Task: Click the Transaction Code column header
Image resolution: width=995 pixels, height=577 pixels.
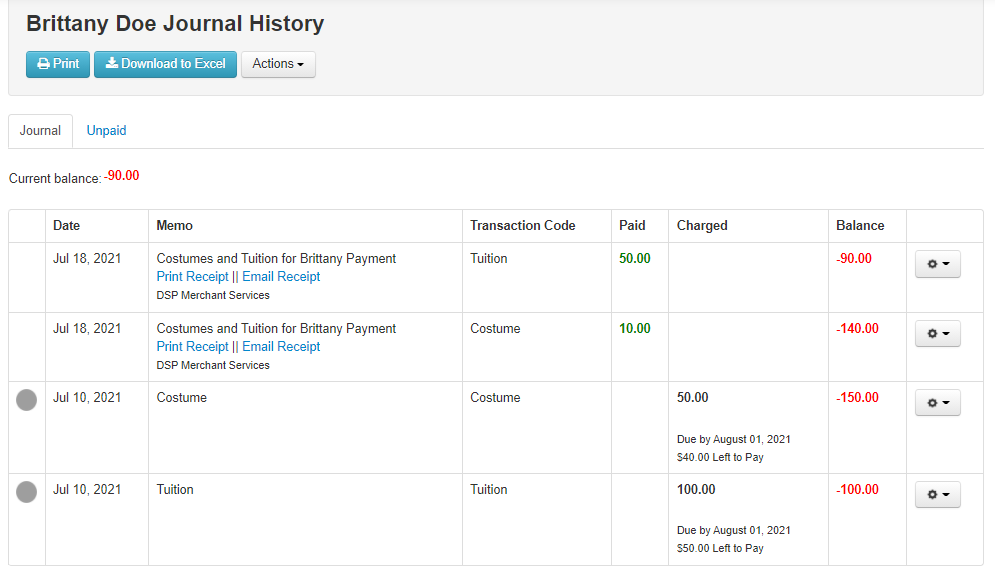Action: click(523, 226)
